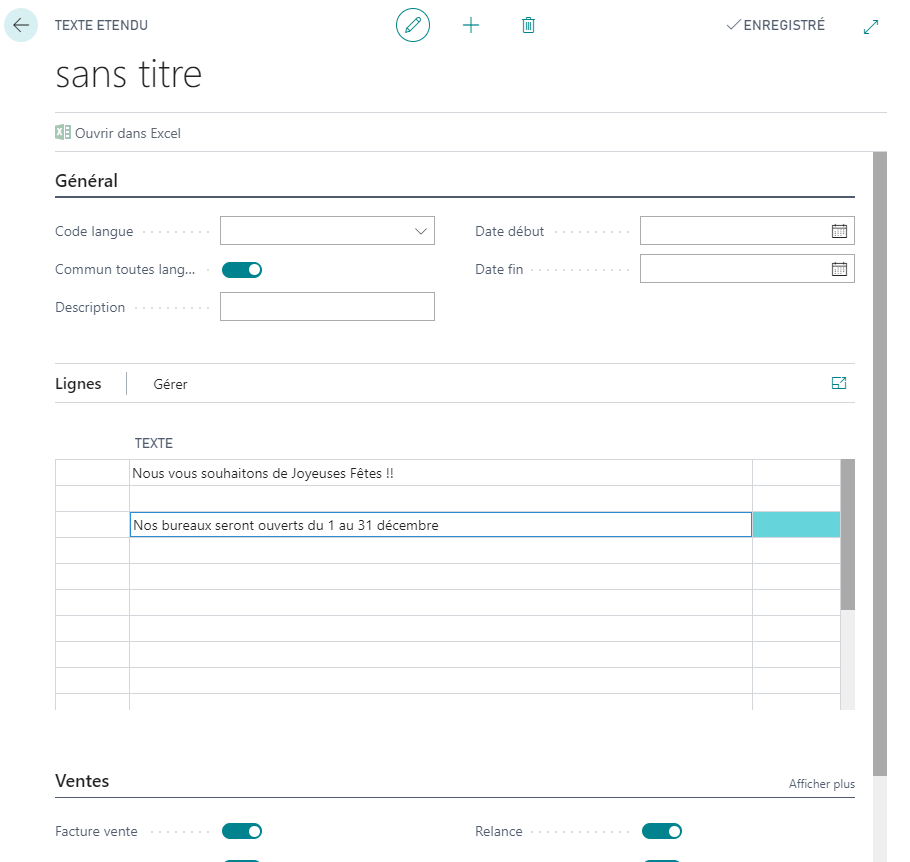This screenshot has height=862, width=910.
Task: Turn off the Relance toggle
Action: click(662, 831)
